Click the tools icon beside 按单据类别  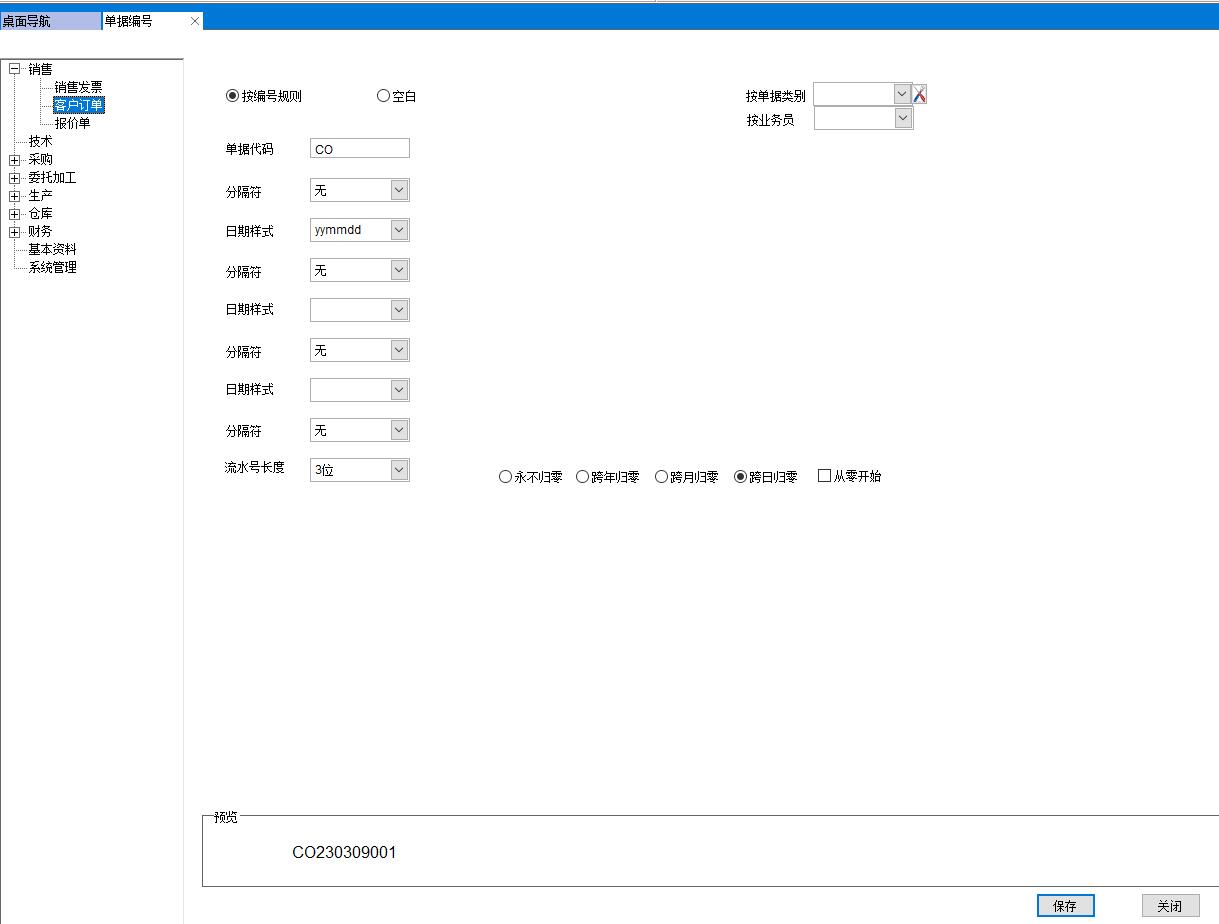coord(920,94)
